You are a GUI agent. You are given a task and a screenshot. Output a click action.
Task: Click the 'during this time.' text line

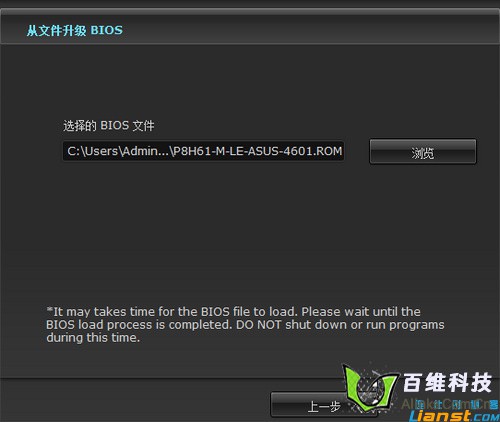(x=93, y=338)
